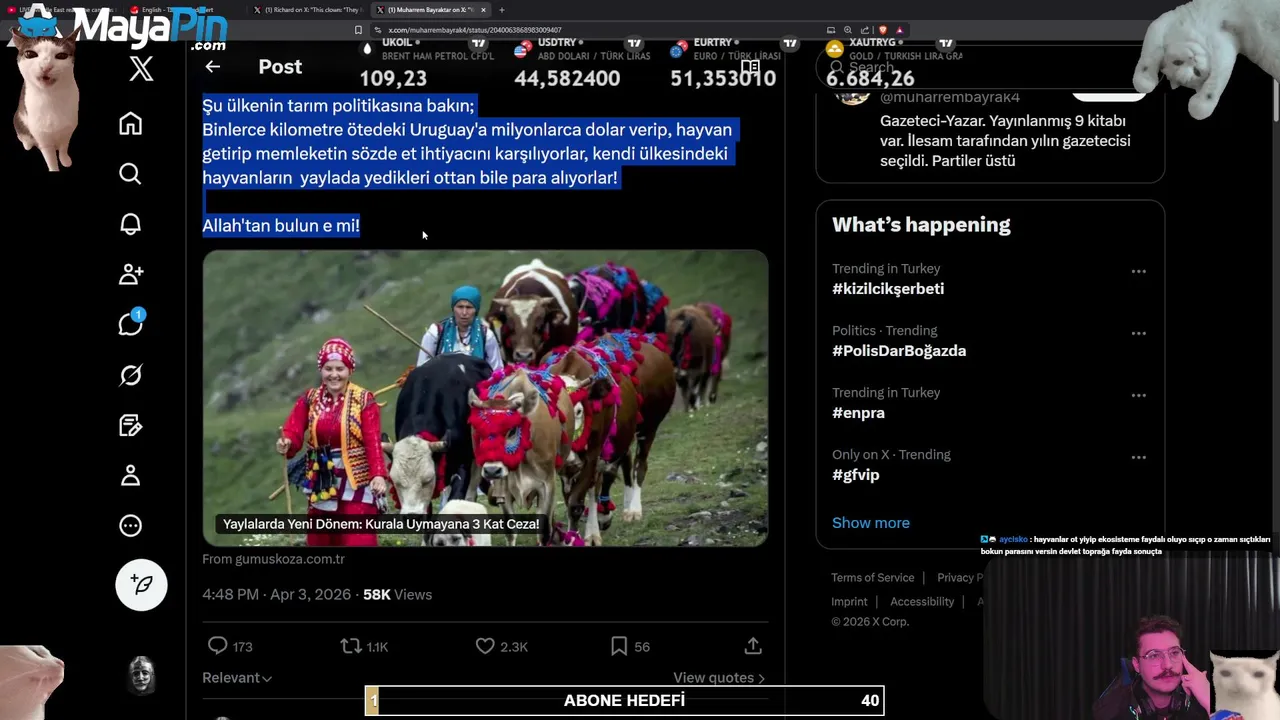This screenshot has width=1280, height=720.
Task: Open More circle-dots menu in sidebar
Action: [x=130, y=525]
